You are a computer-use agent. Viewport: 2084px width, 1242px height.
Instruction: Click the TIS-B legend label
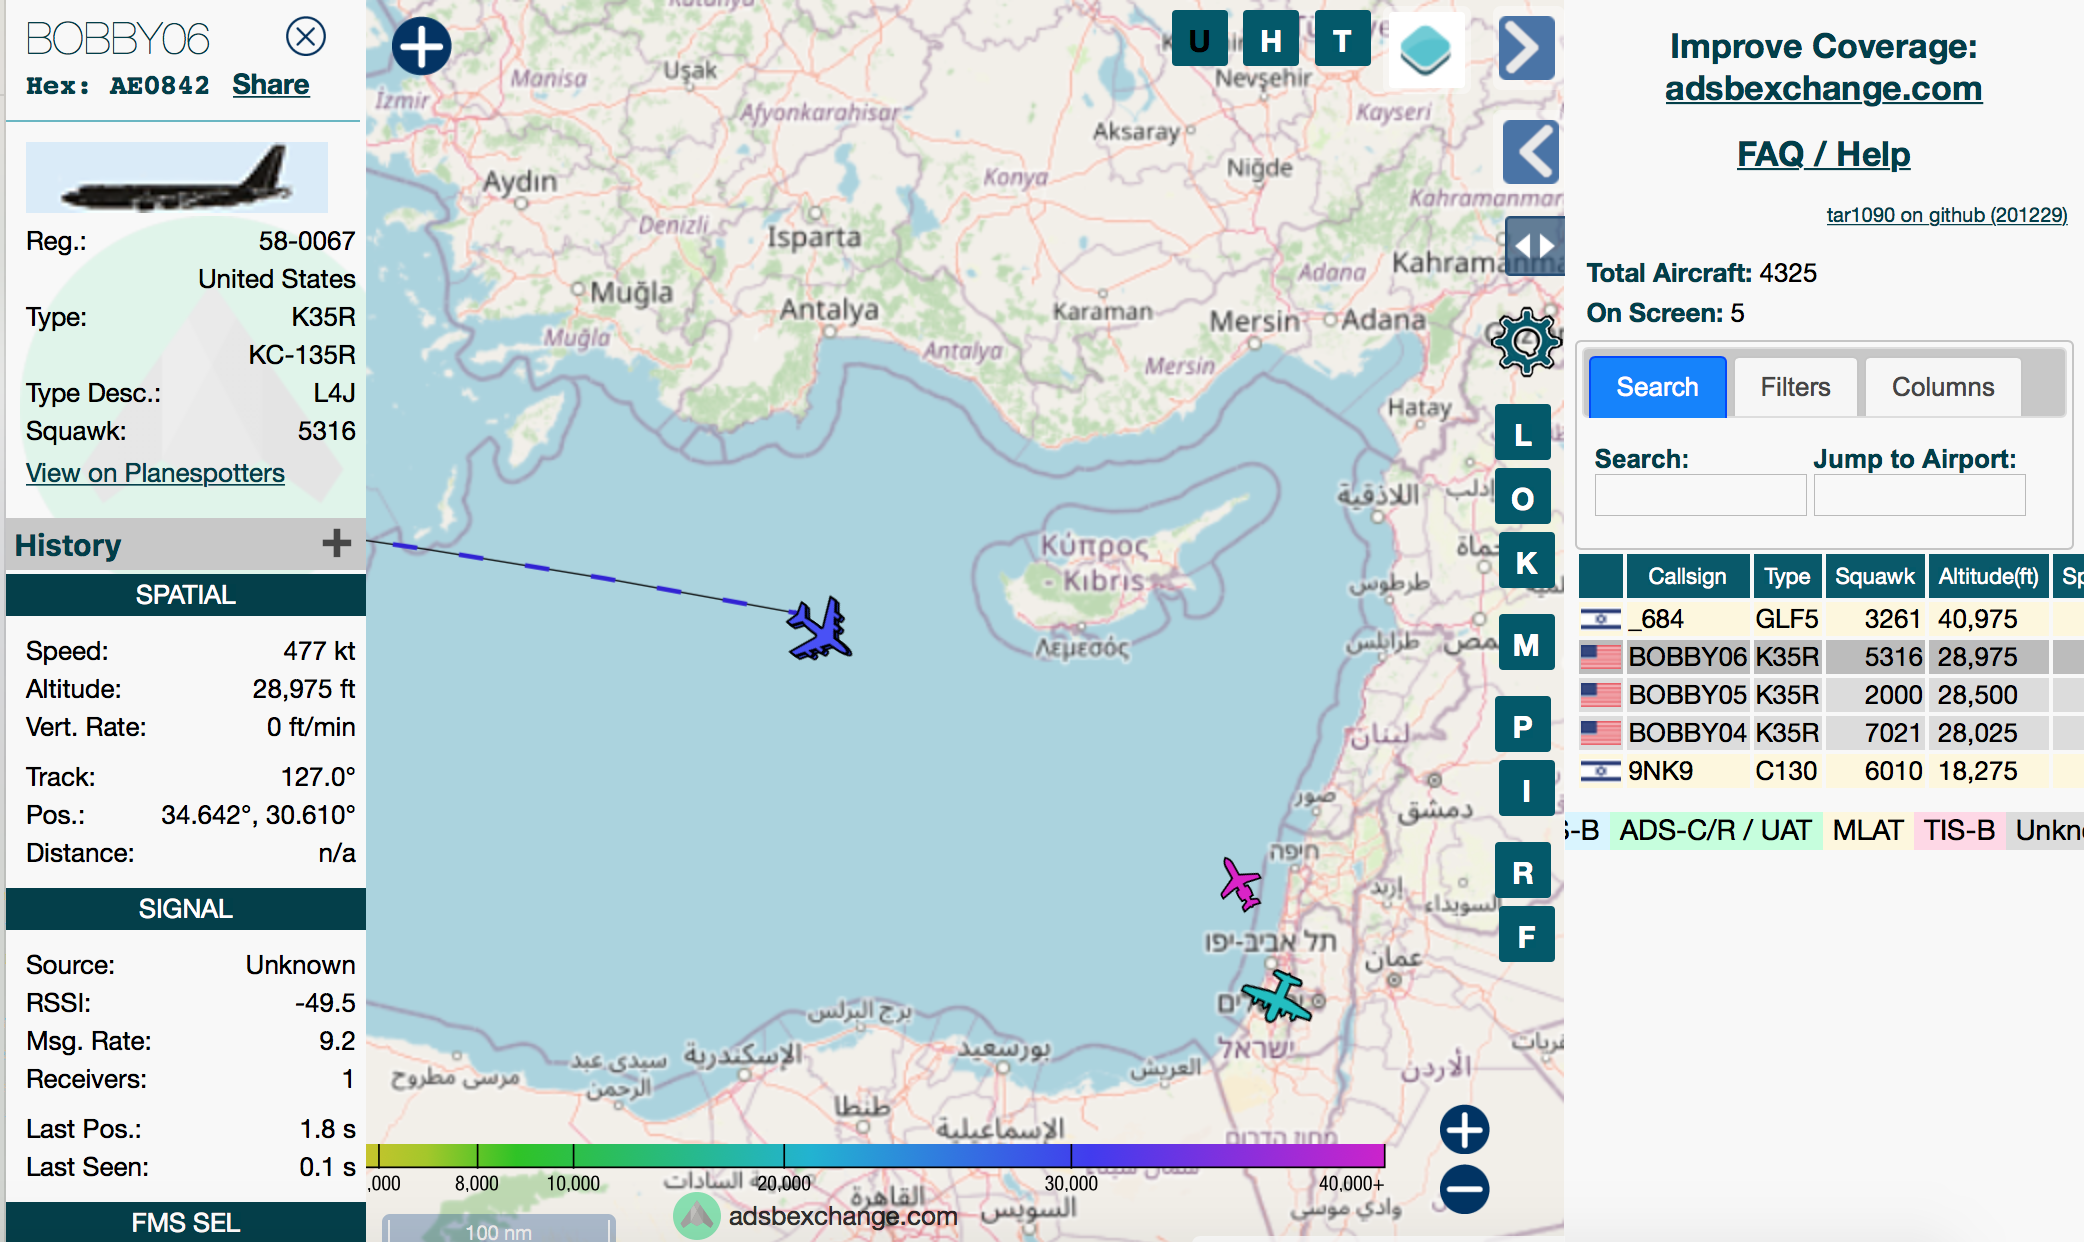(1959, 830)
